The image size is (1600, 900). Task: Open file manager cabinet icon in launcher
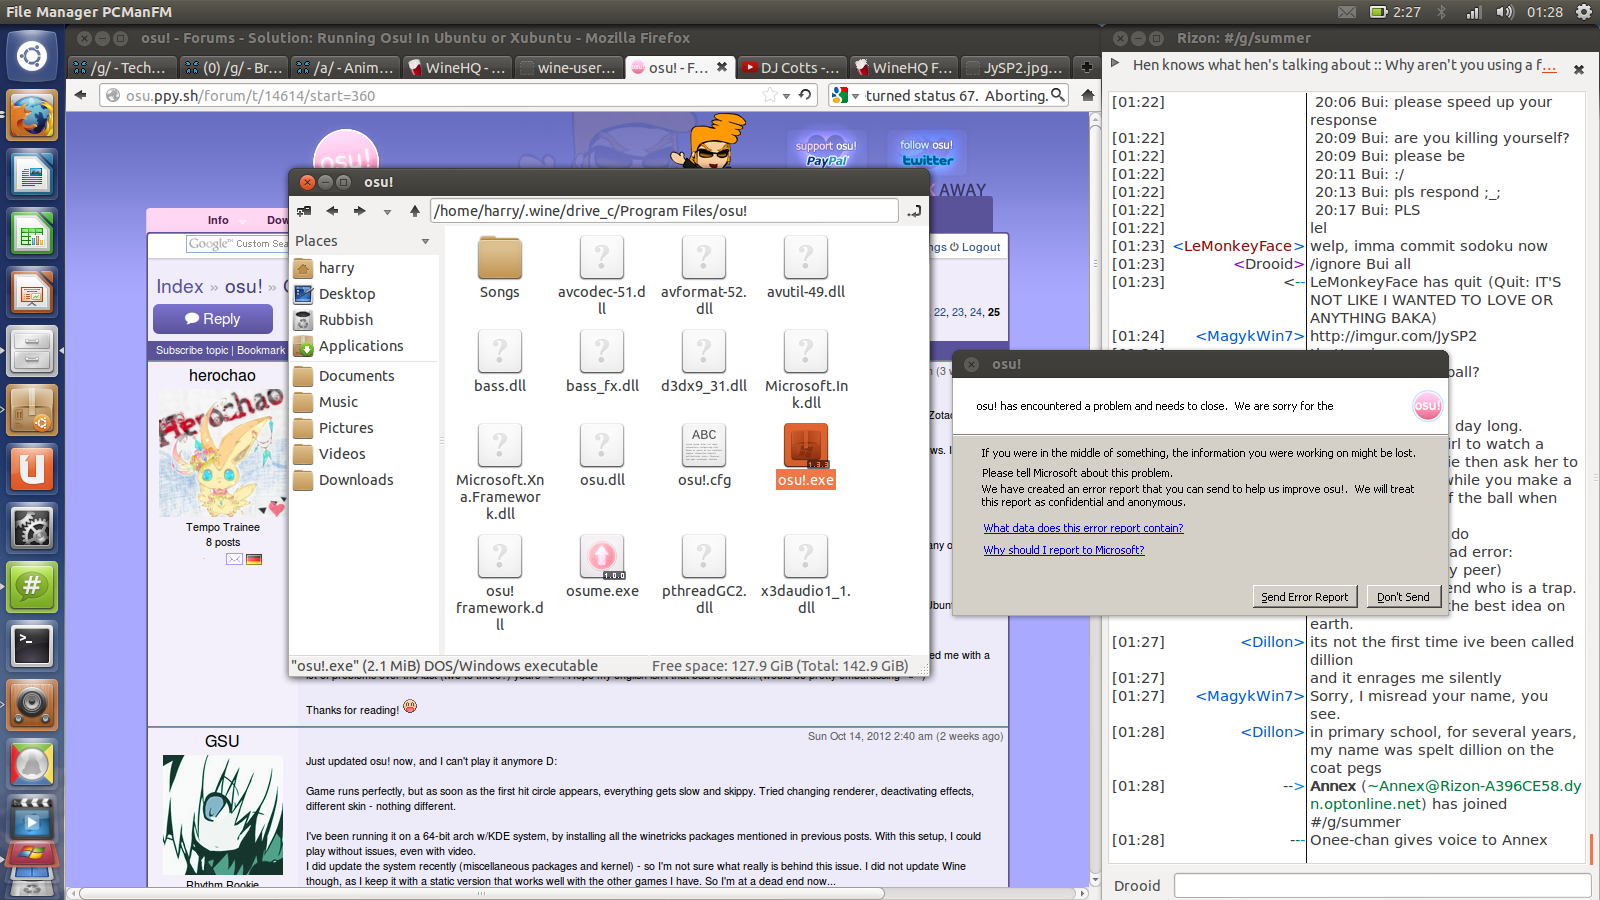click(x=32, y=352)
